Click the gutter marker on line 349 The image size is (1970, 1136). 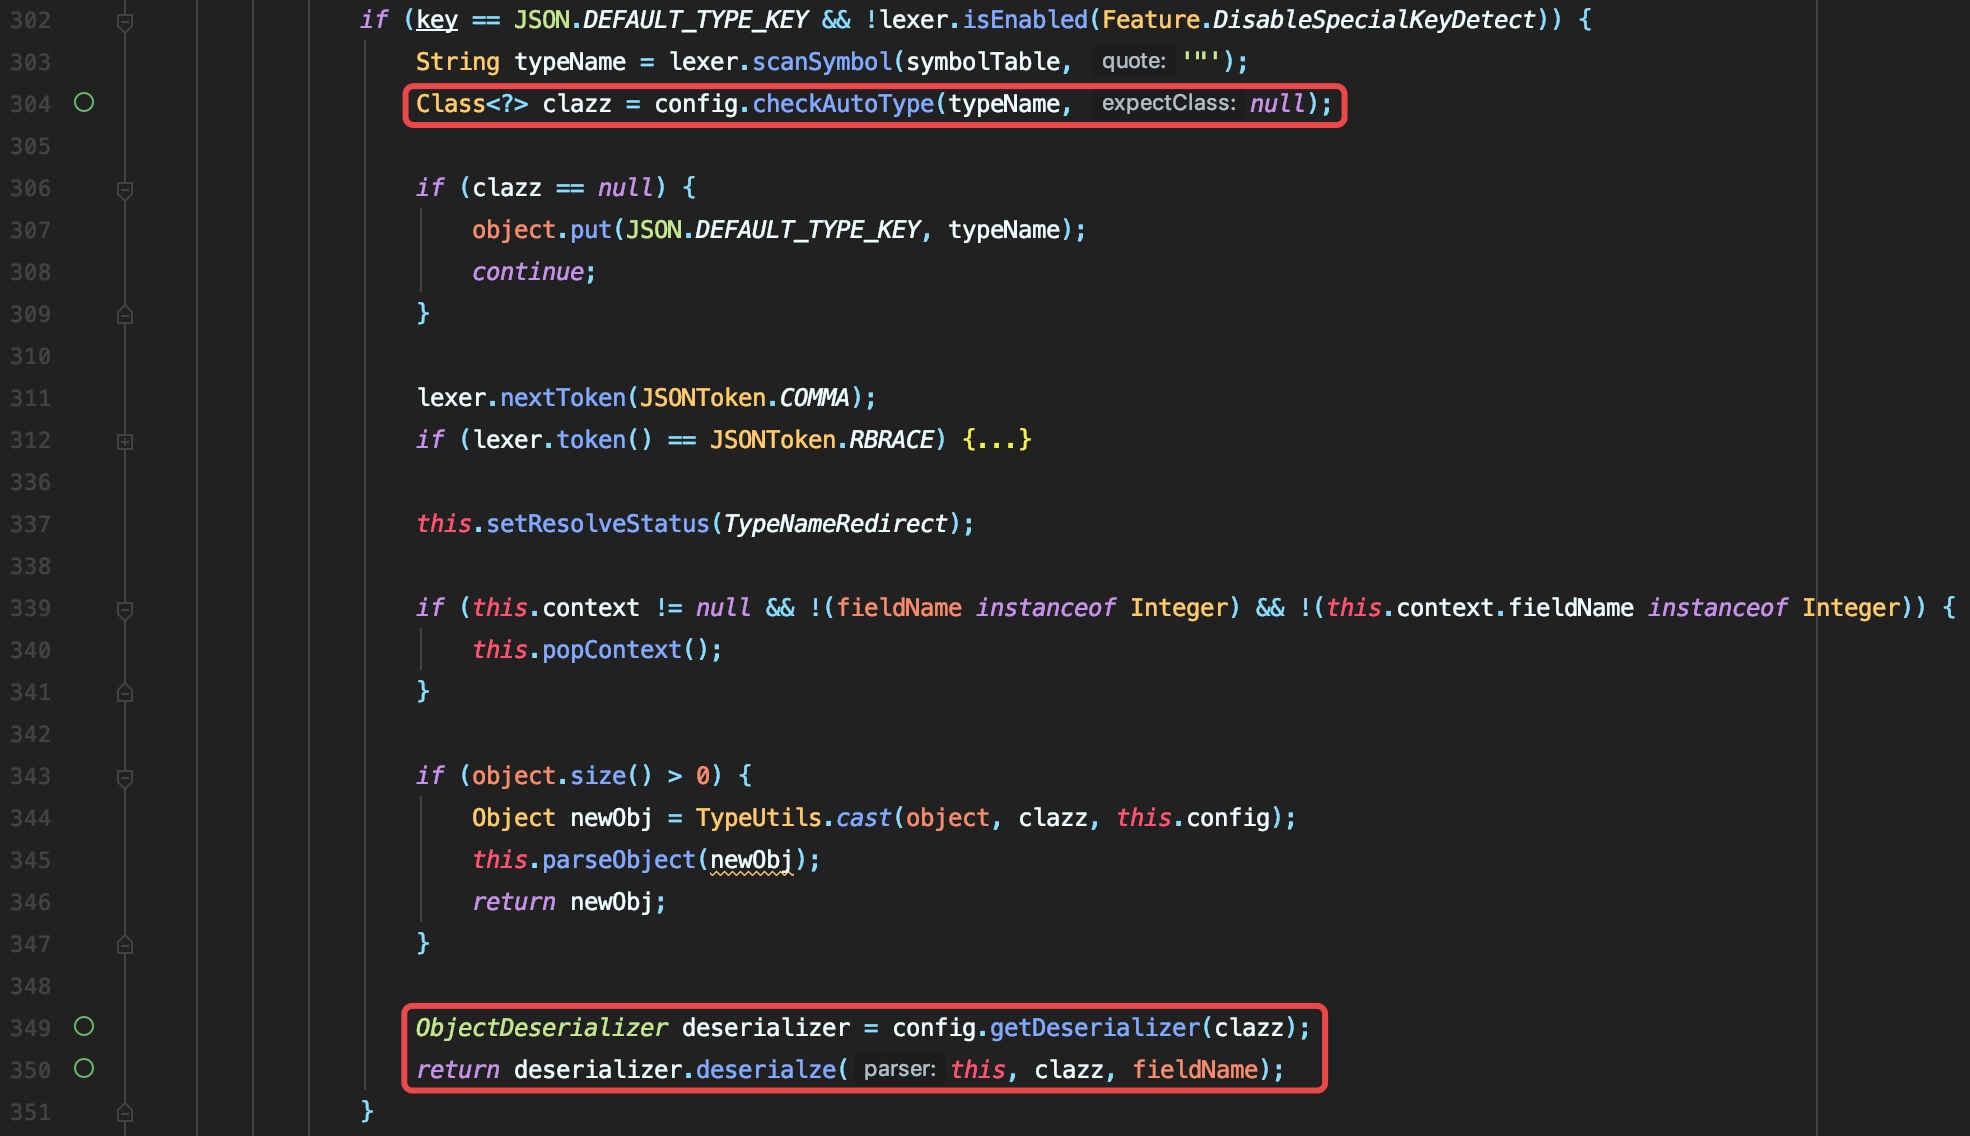point(84,1027)
